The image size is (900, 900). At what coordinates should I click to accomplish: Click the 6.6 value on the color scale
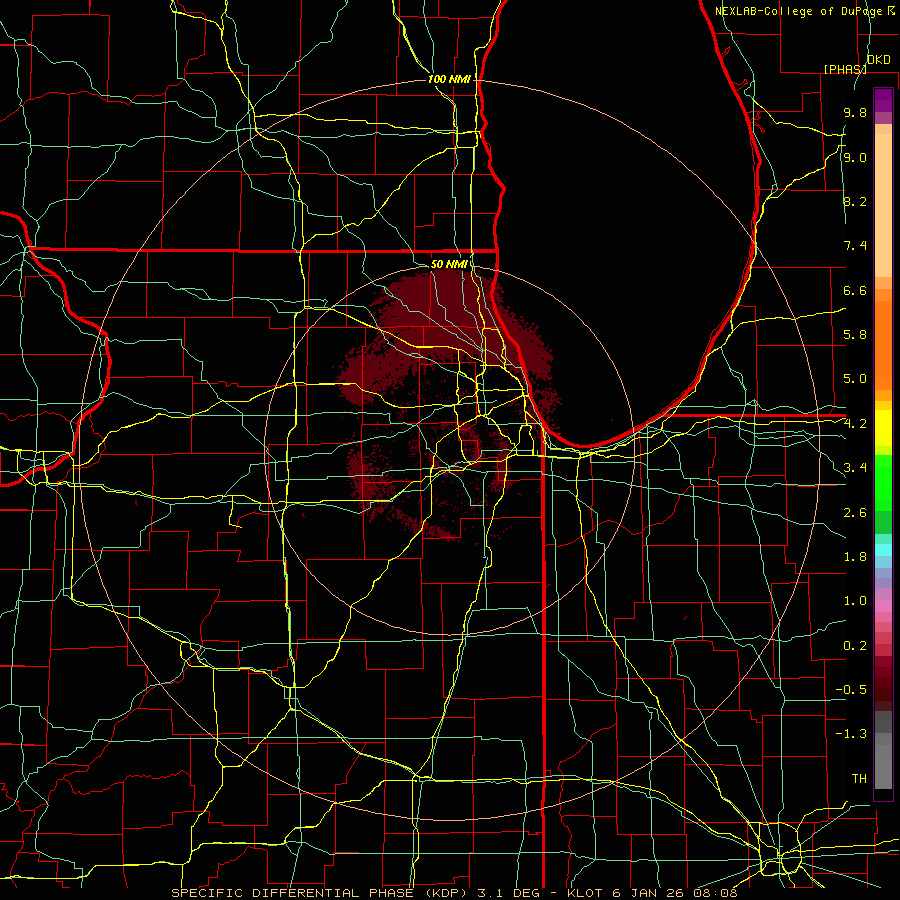pos(855,290)
